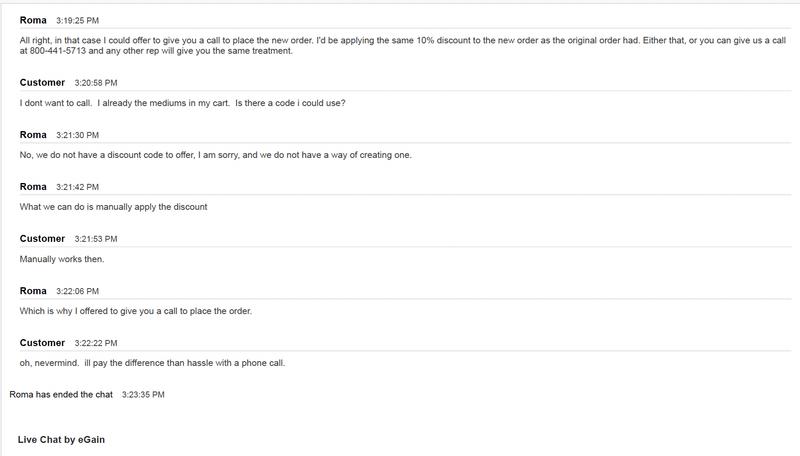
Task: Click Roma's name at 3:19:25 PM
Action: (33, 20)
